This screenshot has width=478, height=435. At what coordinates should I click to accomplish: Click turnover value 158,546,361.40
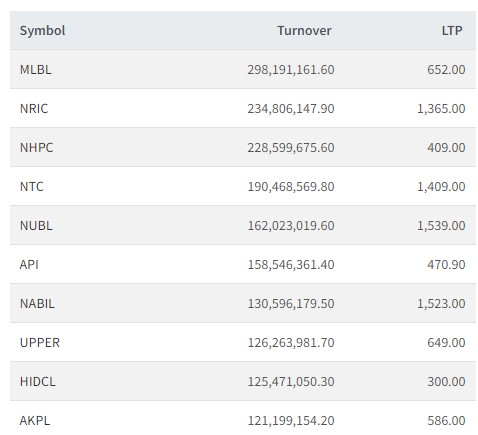point(291,265)
